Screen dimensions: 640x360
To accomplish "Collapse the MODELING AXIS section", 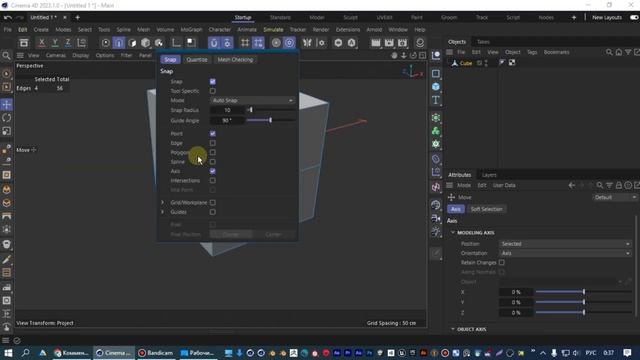I will pos(453,233).
